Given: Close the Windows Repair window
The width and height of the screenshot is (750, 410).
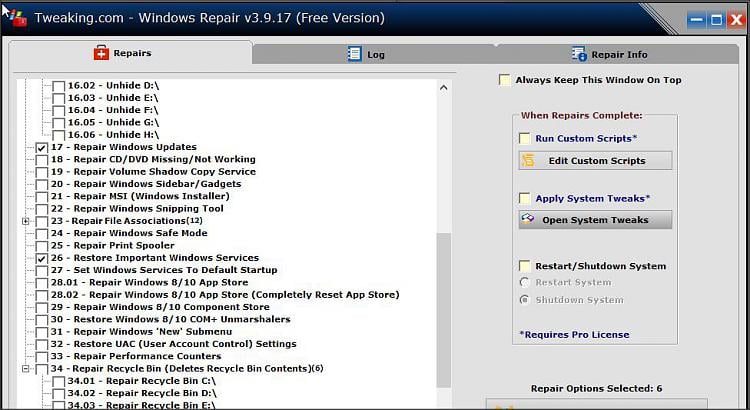Looking at the screenshot, I should pyautogui.click(x=736, y=20).
